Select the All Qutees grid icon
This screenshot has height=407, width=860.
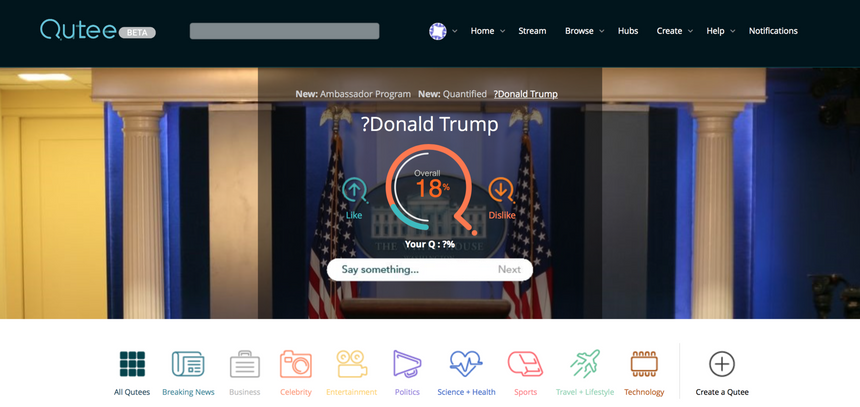pos(132,364)
